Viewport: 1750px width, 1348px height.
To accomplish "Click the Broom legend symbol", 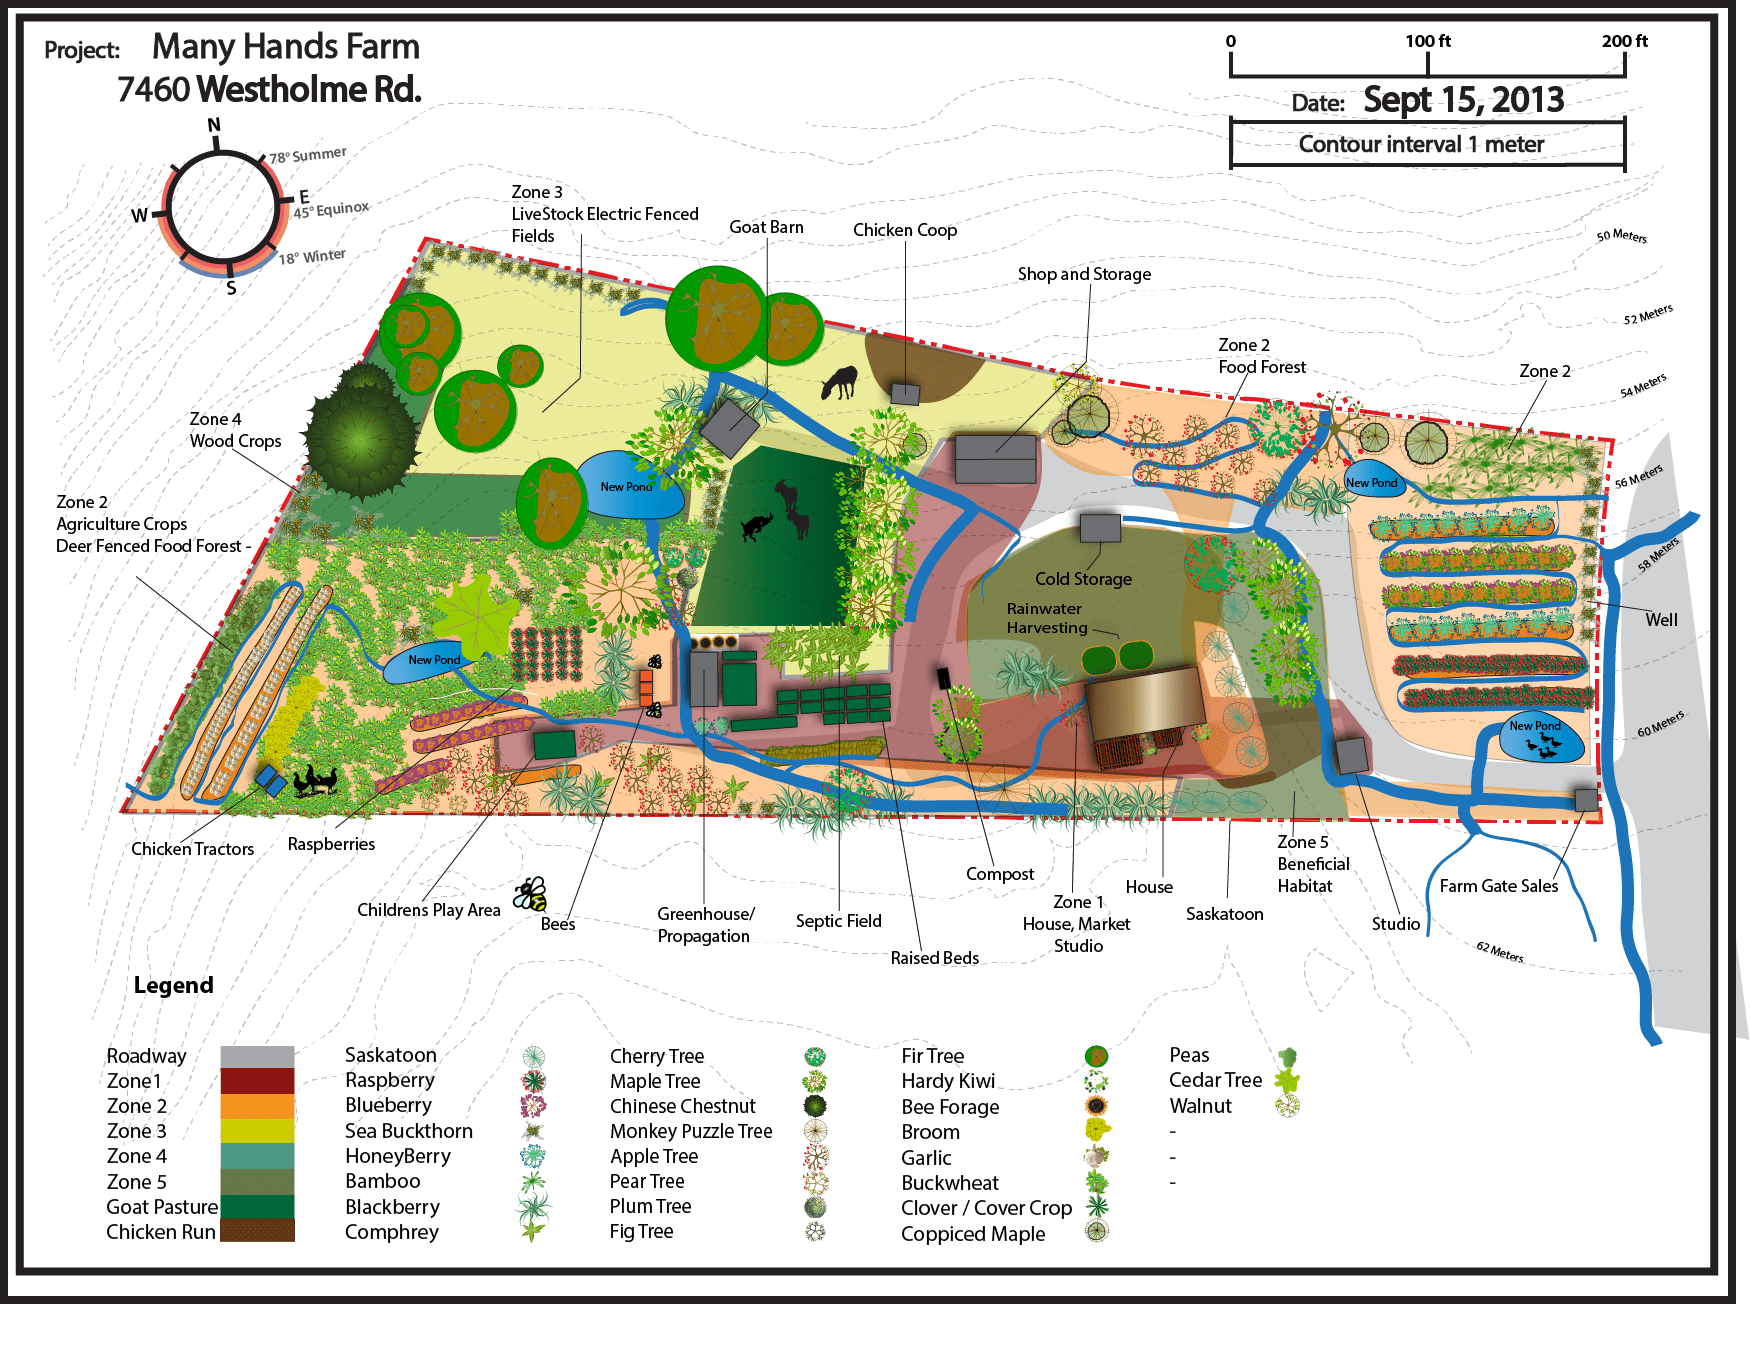I will (x=1097, y=1131).
